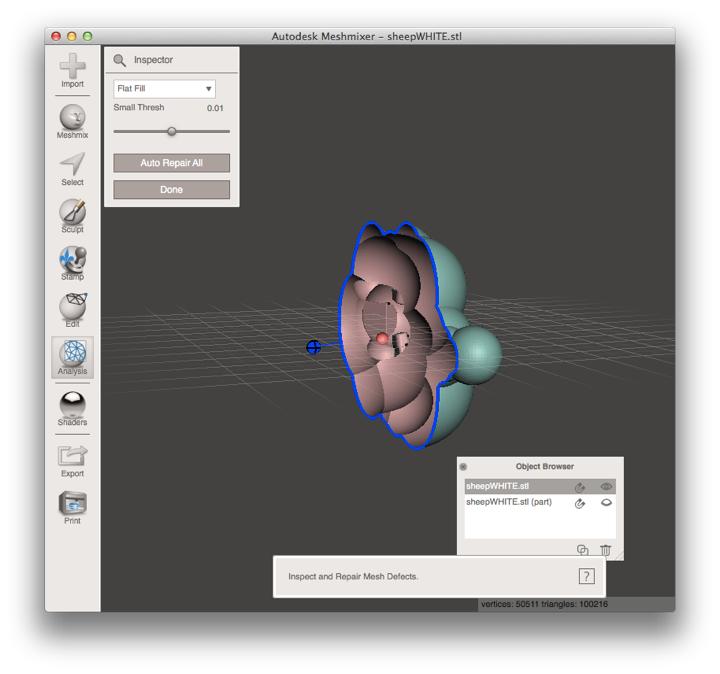Duplicate object in Object Browser

click(x=583, y=549)
